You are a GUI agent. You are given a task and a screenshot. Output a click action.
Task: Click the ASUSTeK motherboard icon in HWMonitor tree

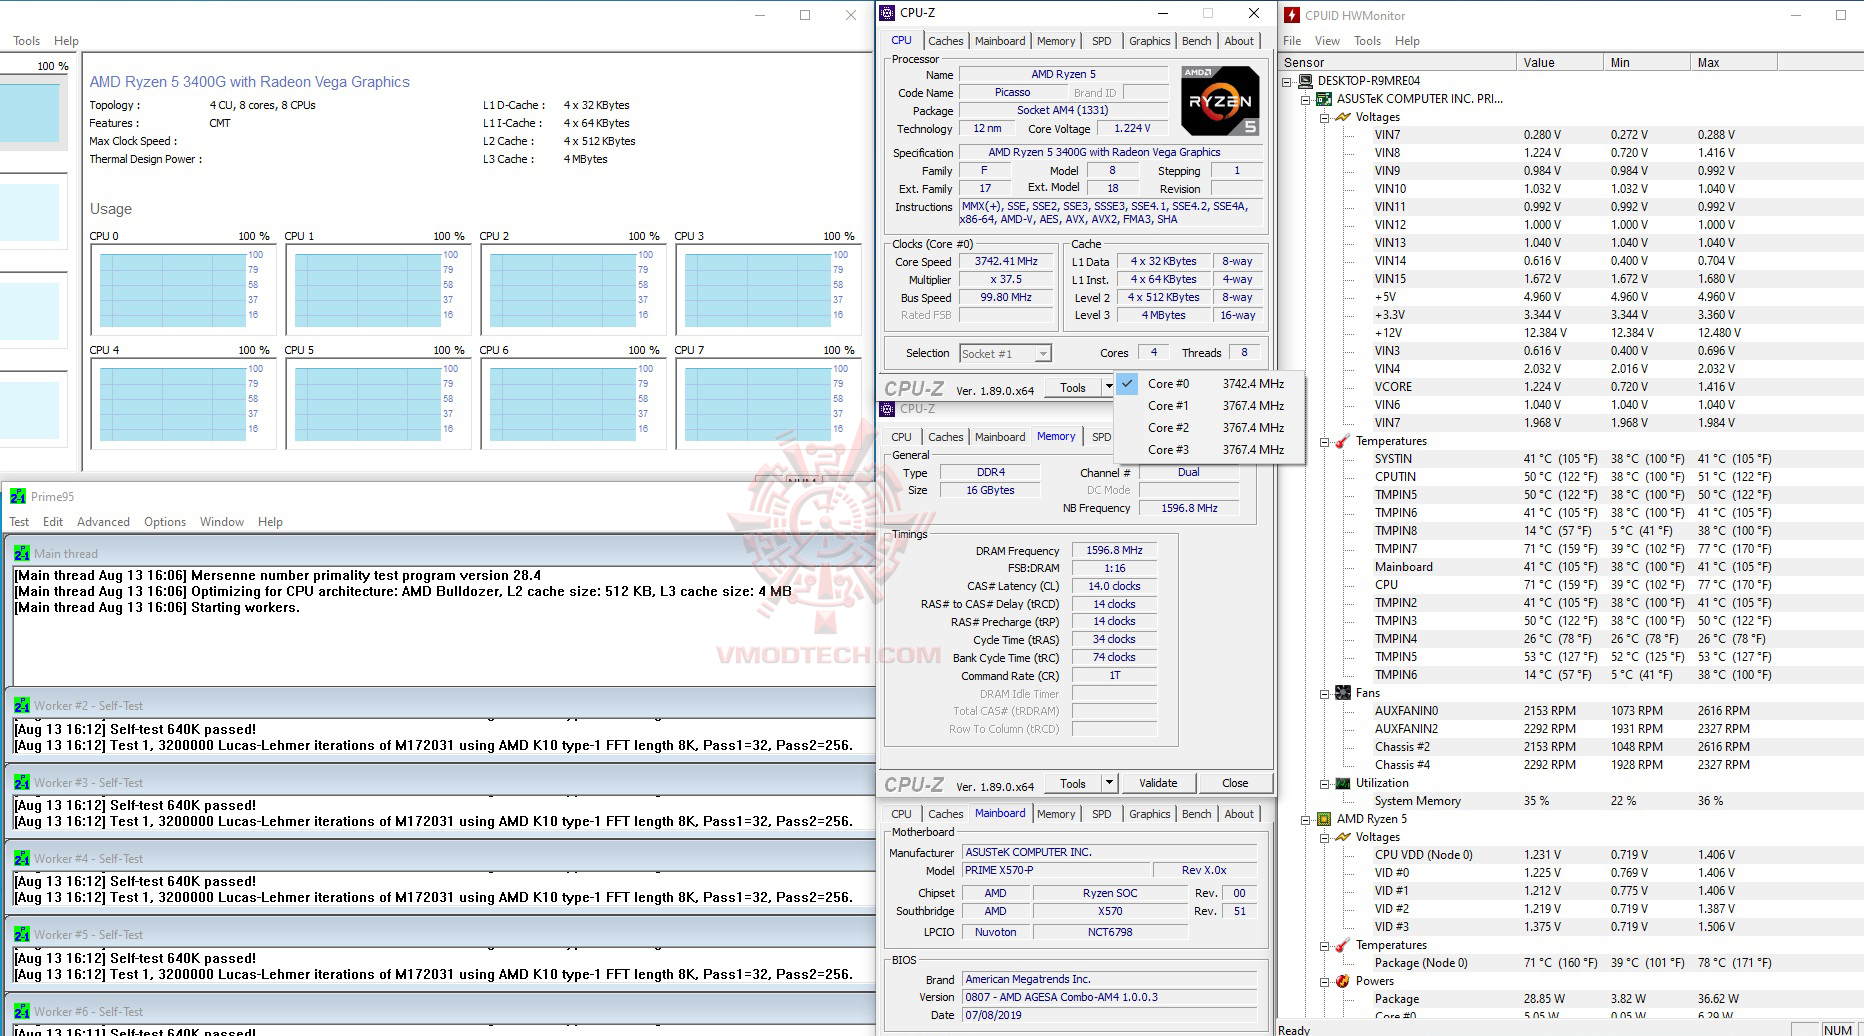[x=1324, y=99]
